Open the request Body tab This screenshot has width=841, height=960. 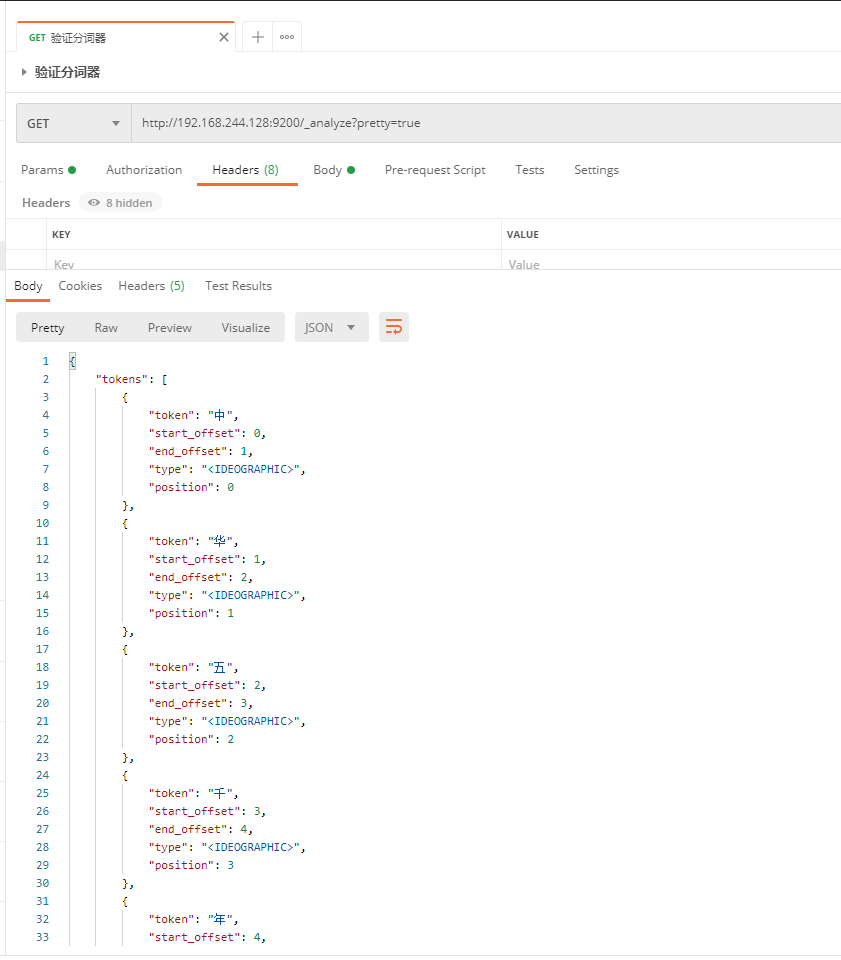(x=334, y=170)
